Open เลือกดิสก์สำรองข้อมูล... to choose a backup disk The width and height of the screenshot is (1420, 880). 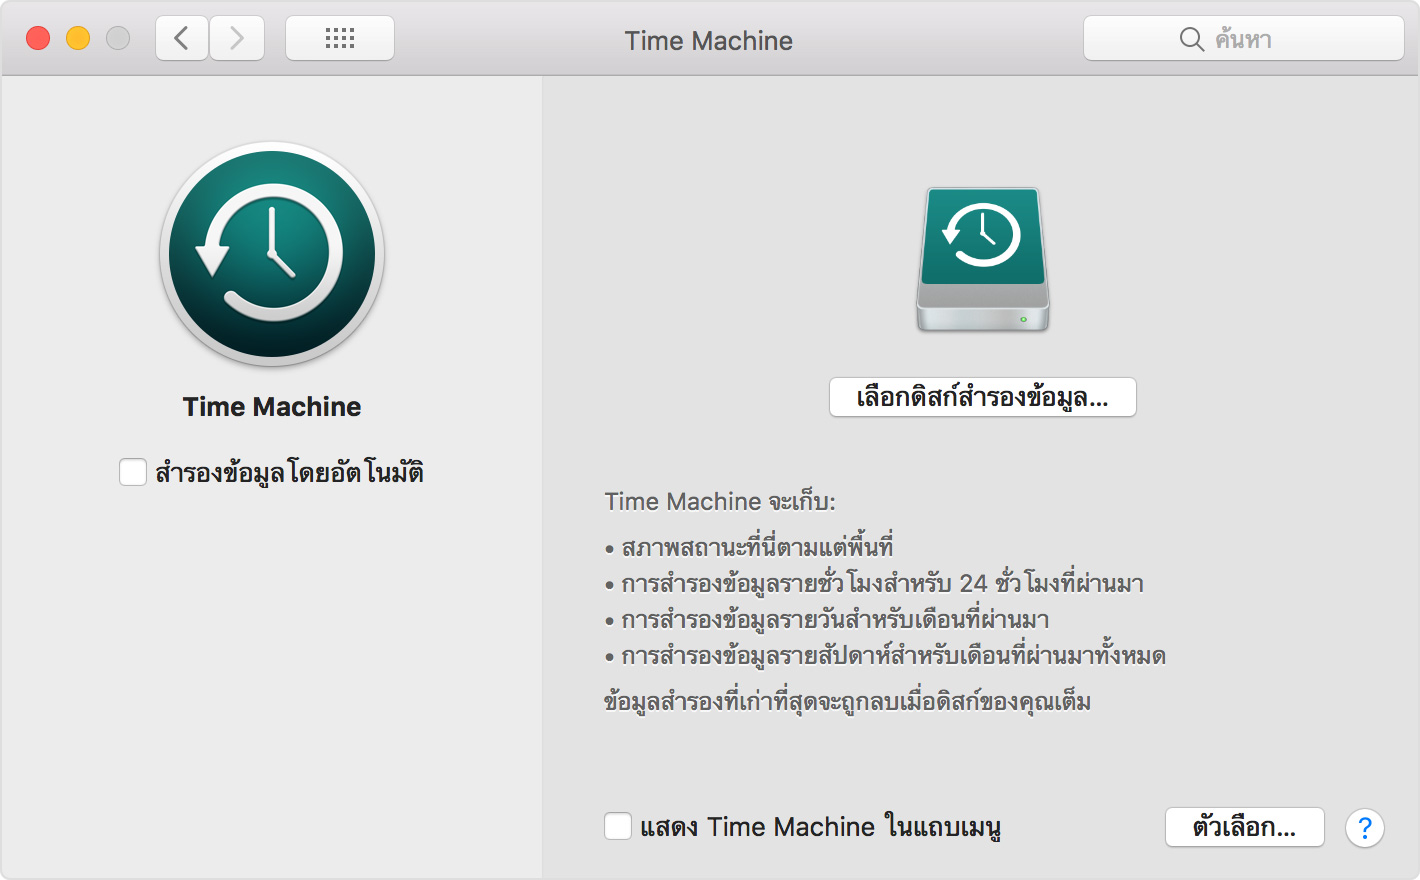[x=981, y=397]
